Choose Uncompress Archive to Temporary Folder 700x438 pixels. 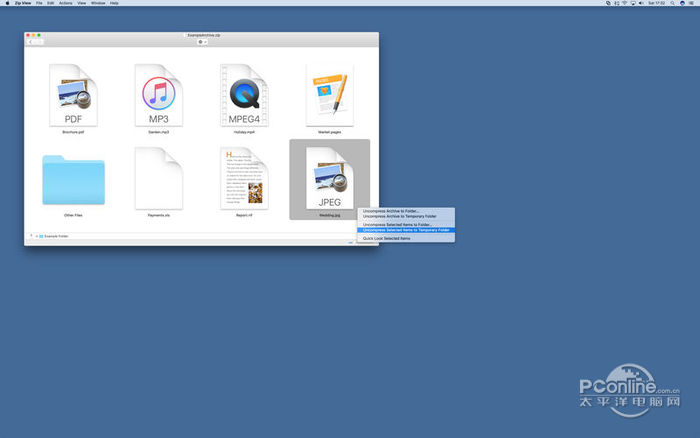400,216
